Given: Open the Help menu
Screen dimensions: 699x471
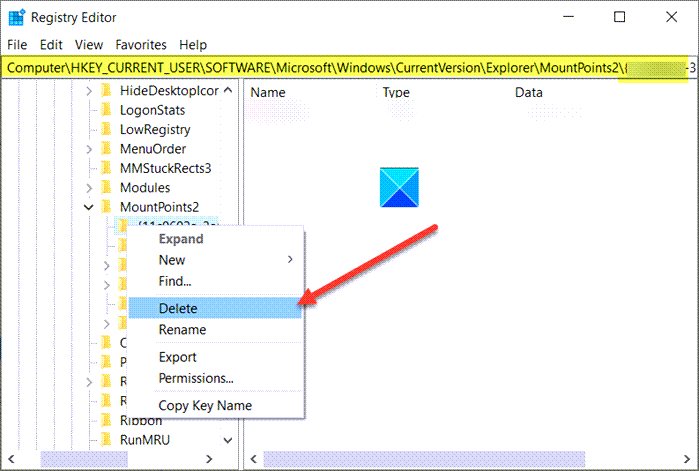Looking at the screenshot, I should pyautogui.click(x=193, y=45).
